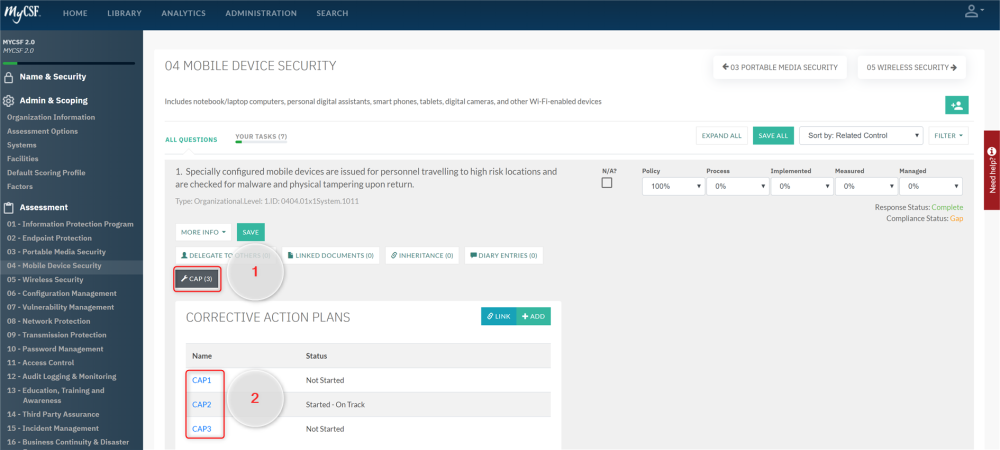Open 13 - Education, Training and Awareness
The height and width of the screenshot is (450, 1000).
click(55, 395)
